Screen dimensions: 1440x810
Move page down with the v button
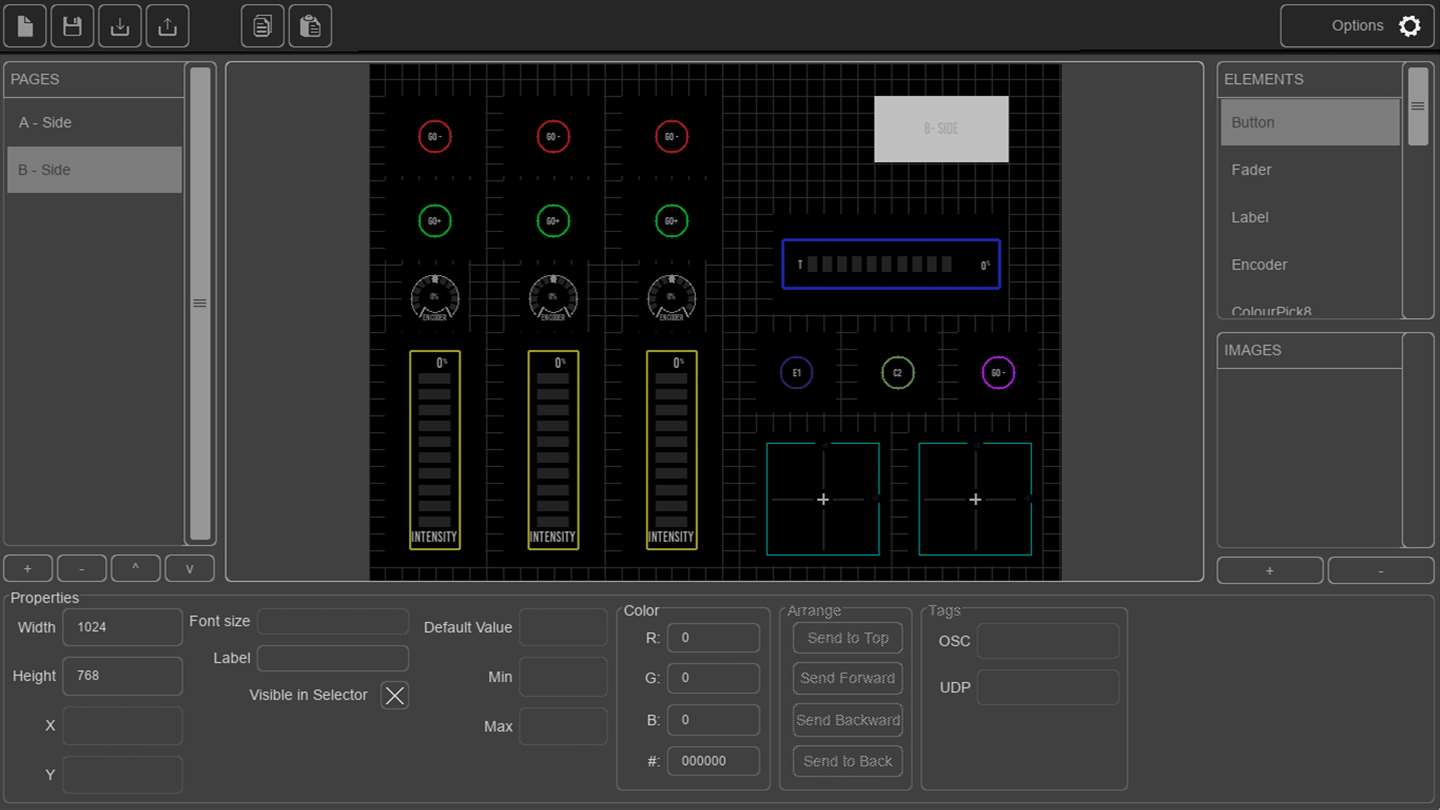point(190,569)
